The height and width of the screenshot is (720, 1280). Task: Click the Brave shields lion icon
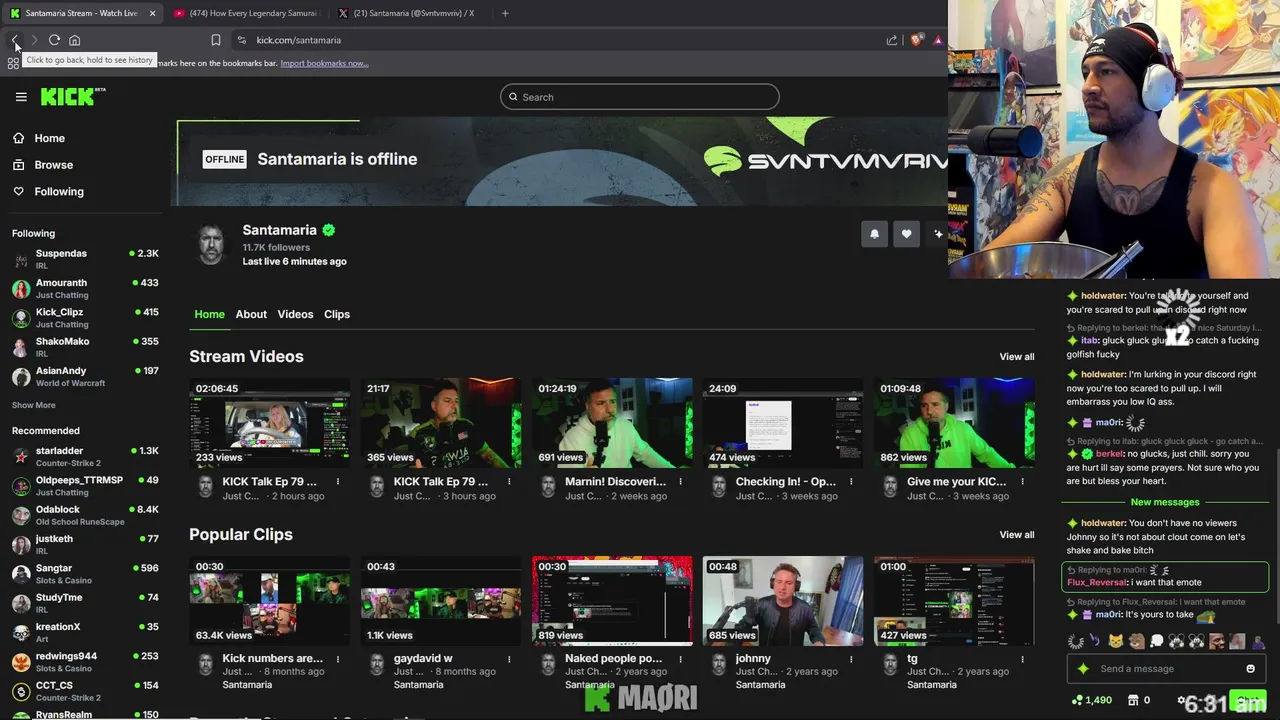pos(916,40)
